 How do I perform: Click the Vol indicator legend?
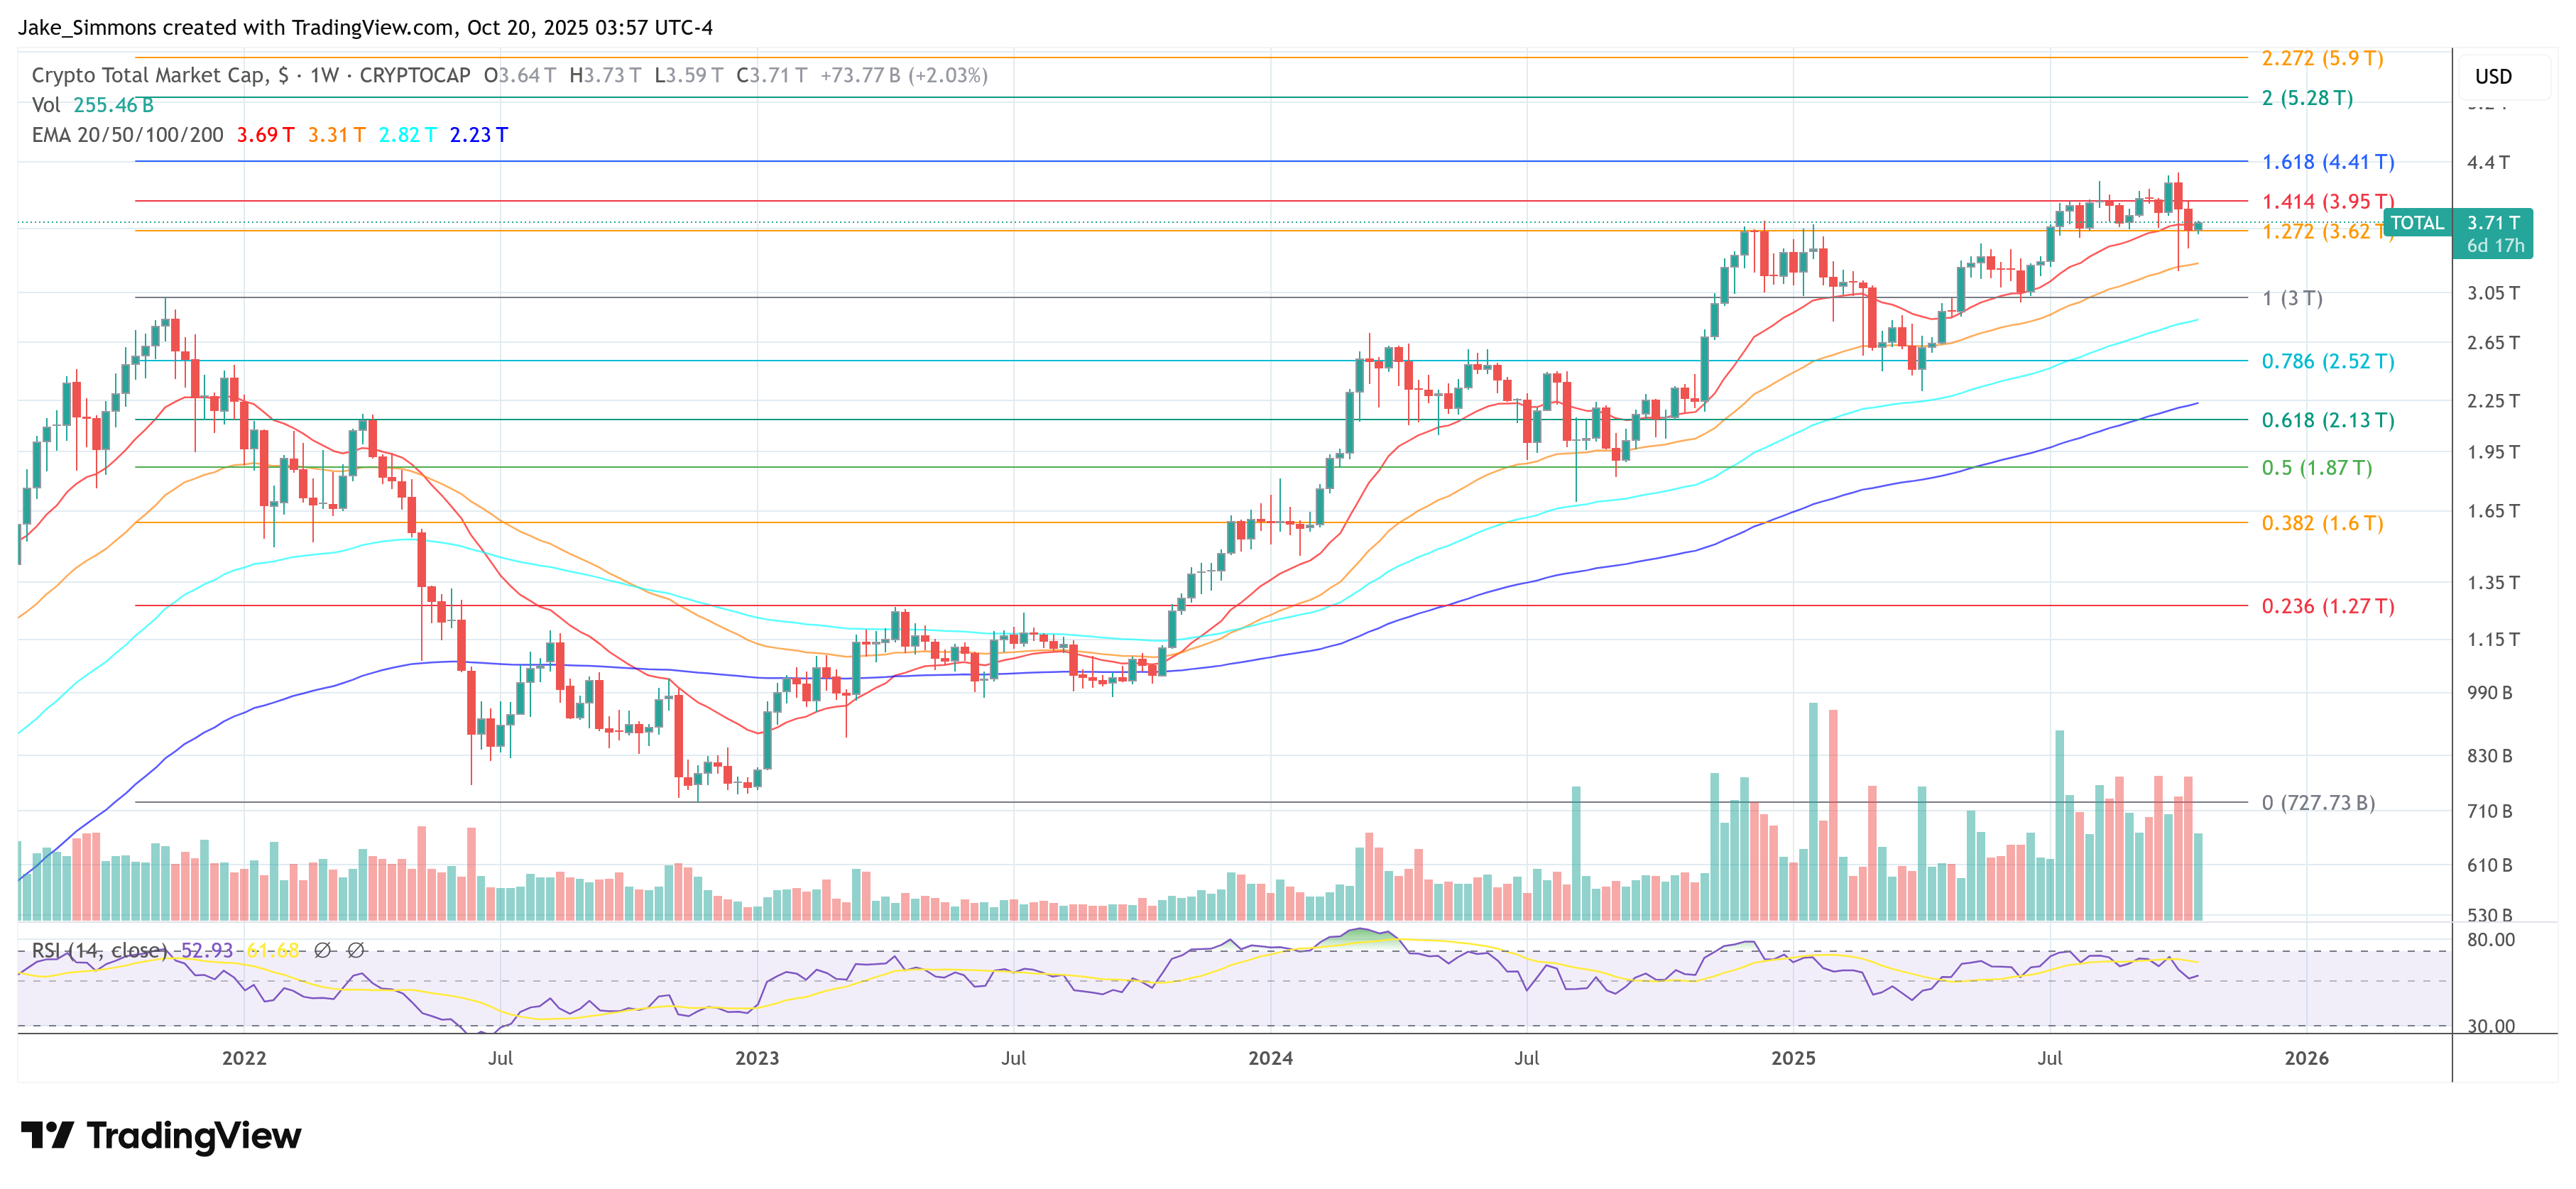pos(46,105)
